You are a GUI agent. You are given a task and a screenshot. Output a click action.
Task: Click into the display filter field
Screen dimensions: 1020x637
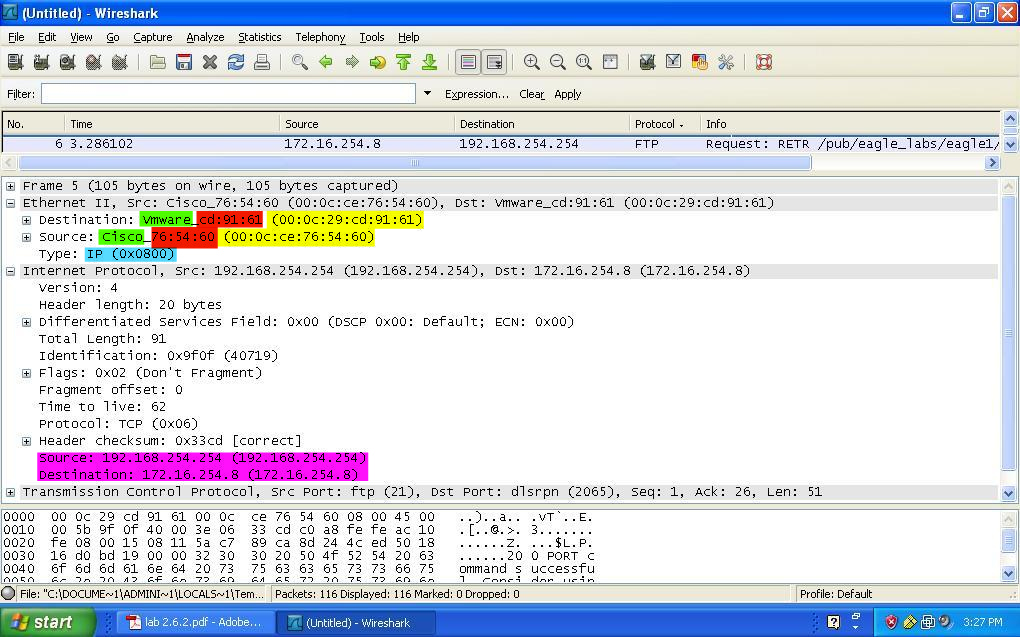[x=228, y=94]
